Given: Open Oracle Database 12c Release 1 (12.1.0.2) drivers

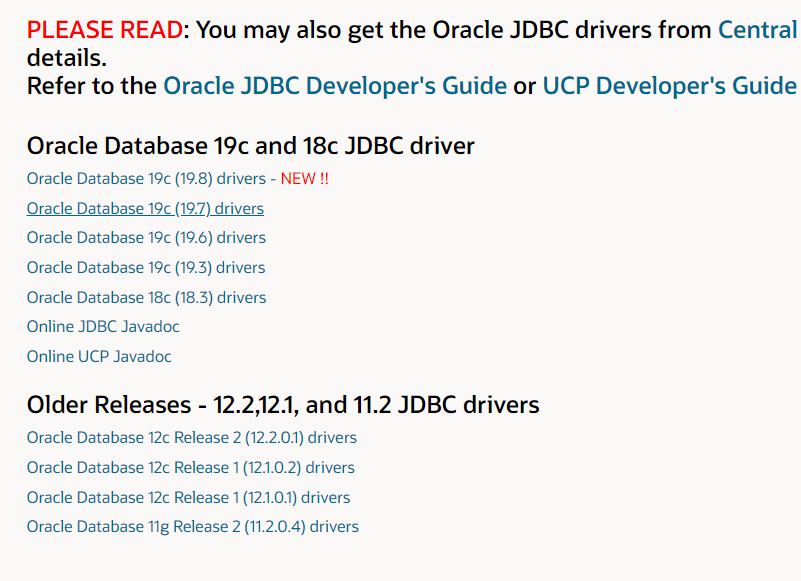Looking at the screenshot, I should click(191, 468).
